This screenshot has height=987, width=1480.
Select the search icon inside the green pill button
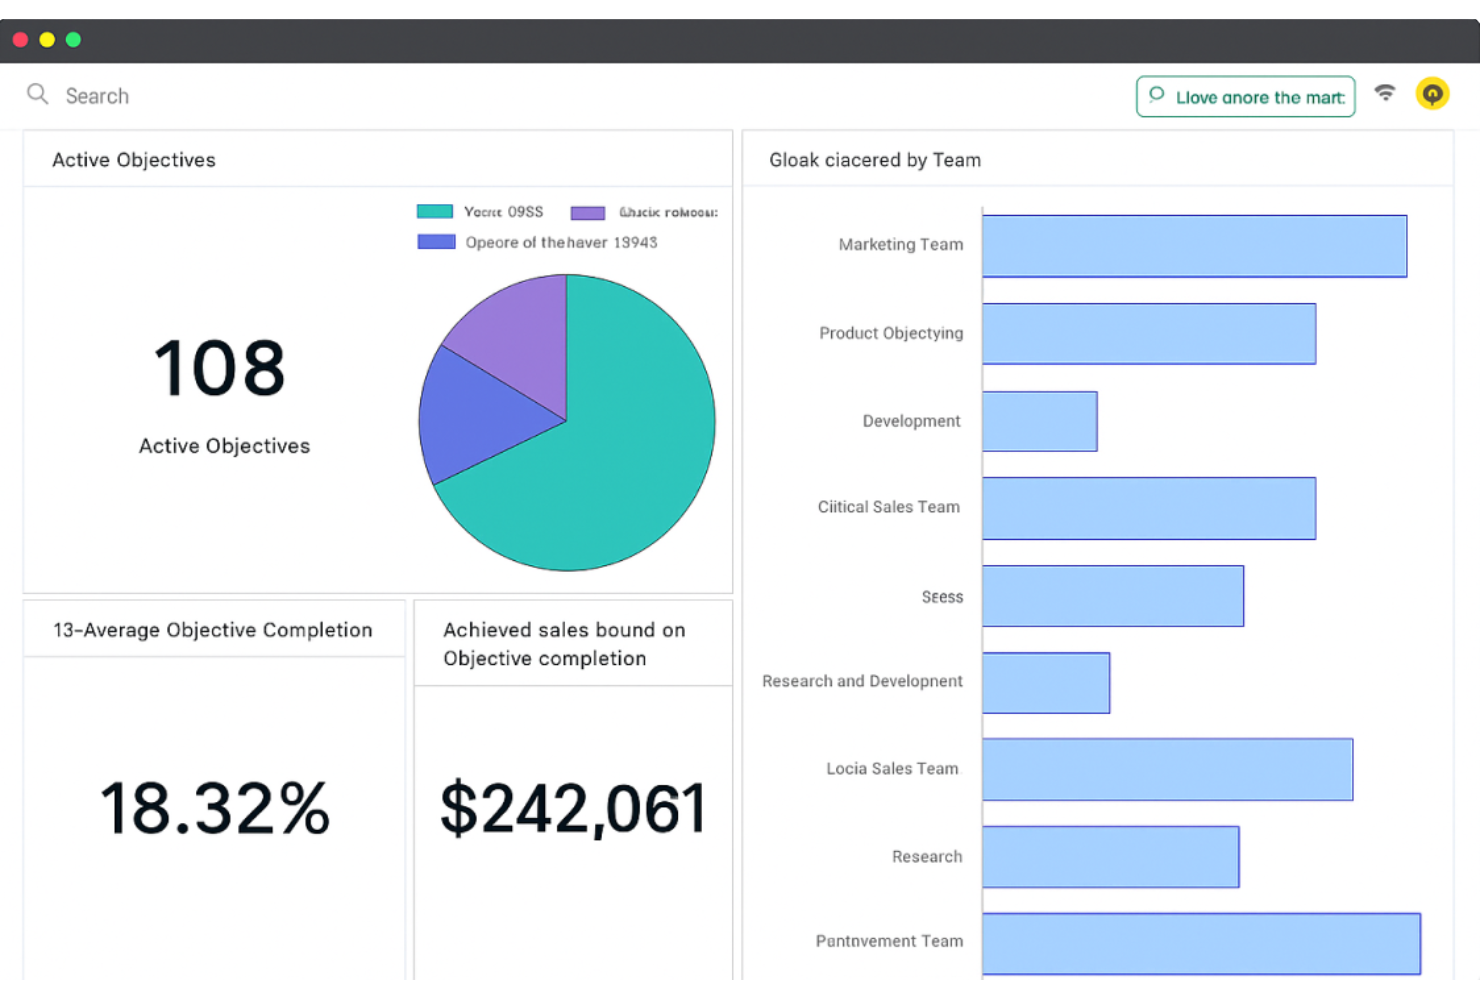(1158, 96)
